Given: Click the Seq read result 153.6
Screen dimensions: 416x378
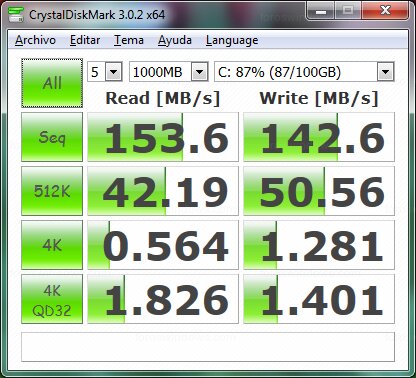Looking at the screenshot, I should pyautogui.click(x=163, y=137).
